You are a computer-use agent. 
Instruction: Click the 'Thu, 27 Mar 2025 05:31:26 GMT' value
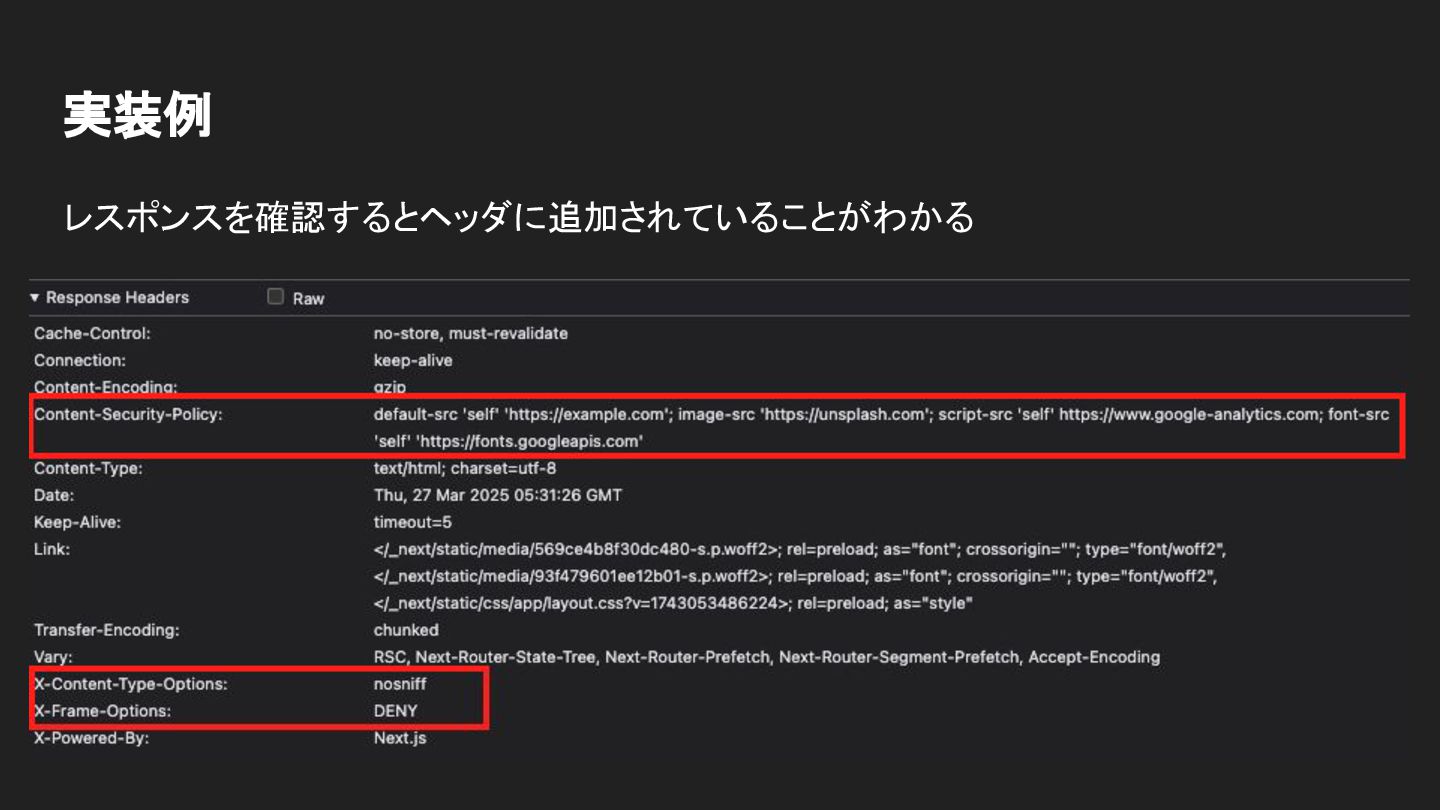point(498,495)
